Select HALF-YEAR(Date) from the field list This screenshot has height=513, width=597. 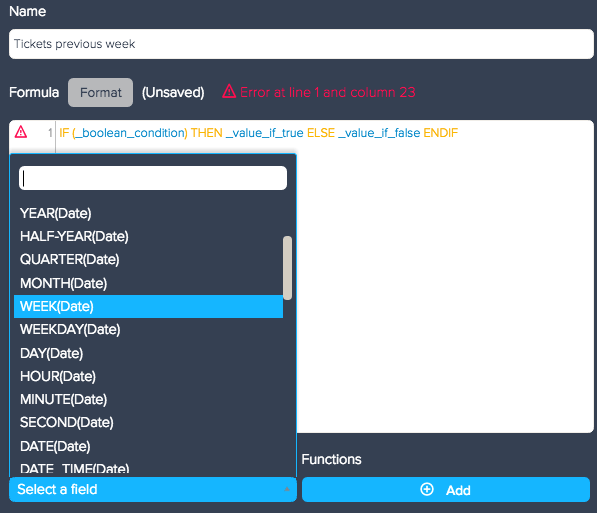148,237
